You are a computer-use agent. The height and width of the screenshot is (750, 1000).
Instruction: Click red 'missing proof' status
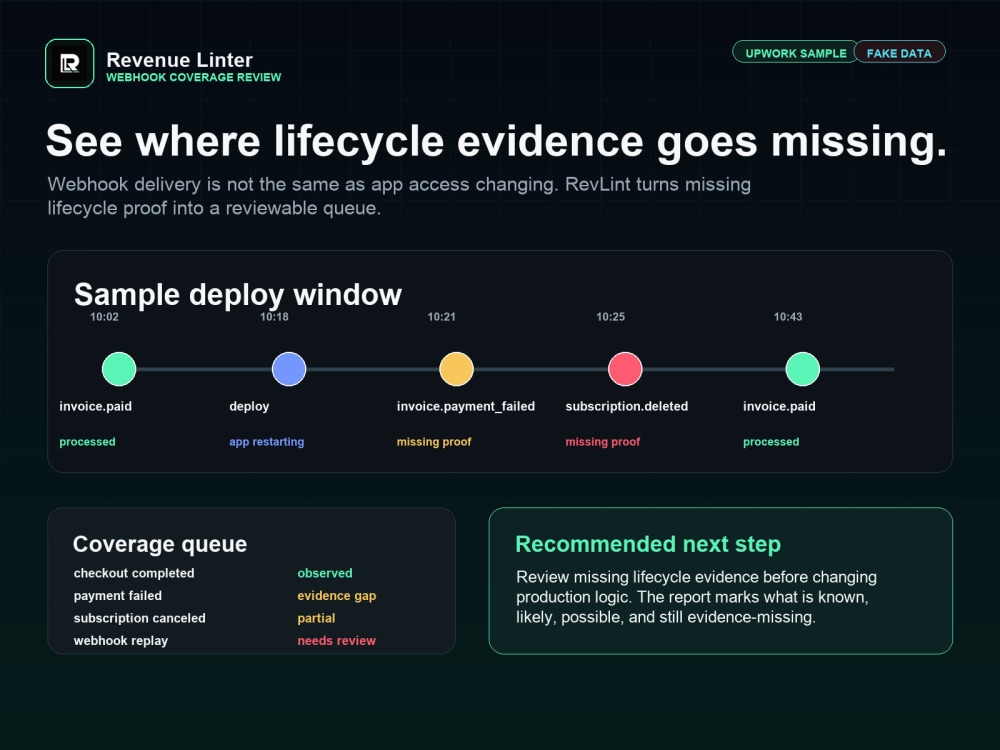(x=603, y=442)
